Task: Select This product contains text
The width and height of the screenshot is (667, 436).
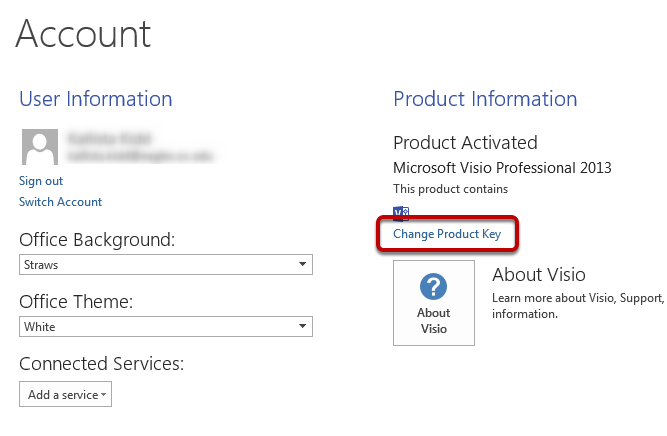Action: tap(450, 189)
